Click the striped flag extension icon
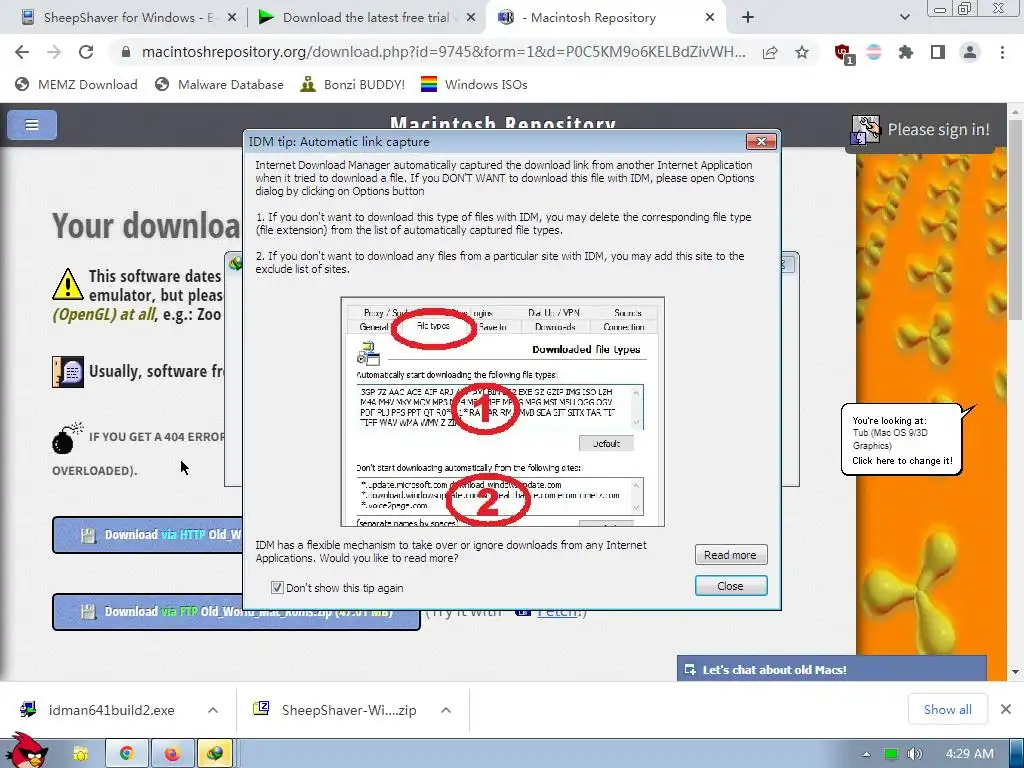1024x768 pixels. pyautogui.click(x=874, y=52)
